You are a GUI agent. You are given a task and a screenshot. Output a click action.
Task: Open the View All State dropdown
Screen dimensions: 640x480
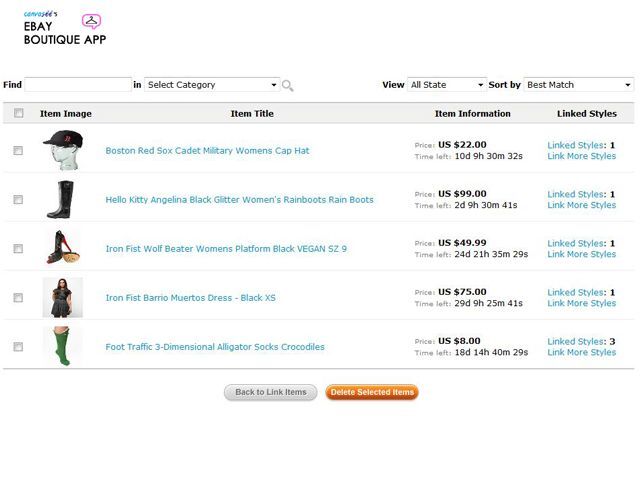point(447,85)
